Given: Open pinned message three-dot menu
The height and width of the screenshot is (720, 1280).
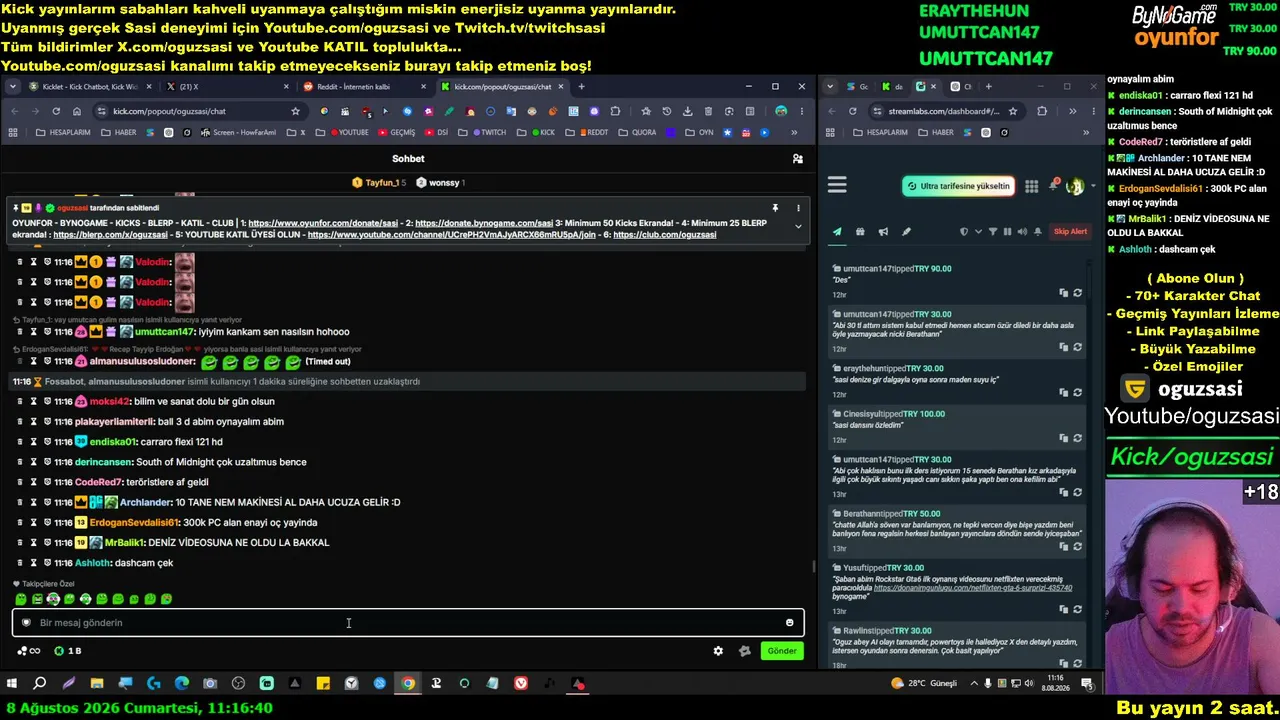Looking at the screenshot, I should click(798, 208).
